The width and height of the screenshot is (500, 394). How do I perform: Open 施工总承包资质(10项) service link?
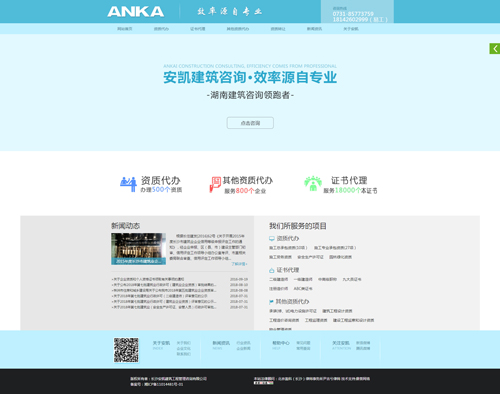point(288,248)
